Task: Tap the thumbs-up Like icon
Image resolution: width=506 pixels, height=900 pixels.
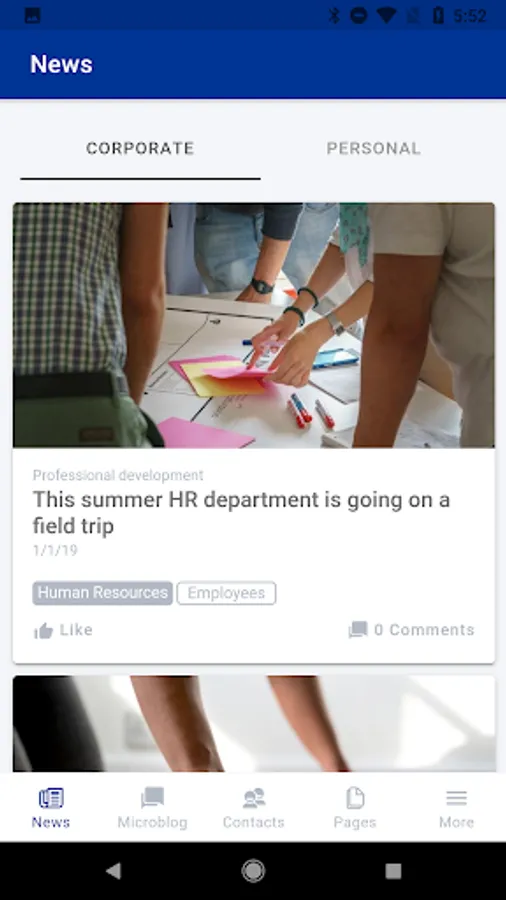Action: point(43,631)
